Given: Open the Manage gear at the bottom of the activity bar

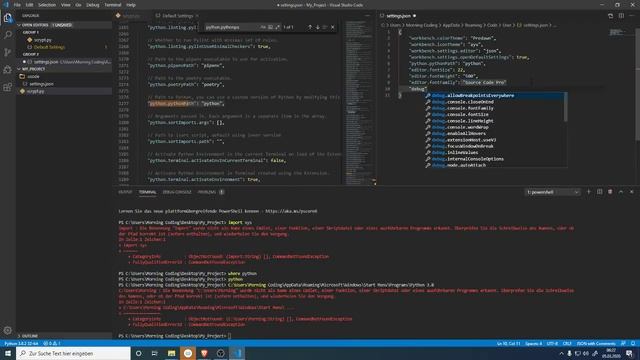Looking at the screenshot, I should click(x=8, y=330).
